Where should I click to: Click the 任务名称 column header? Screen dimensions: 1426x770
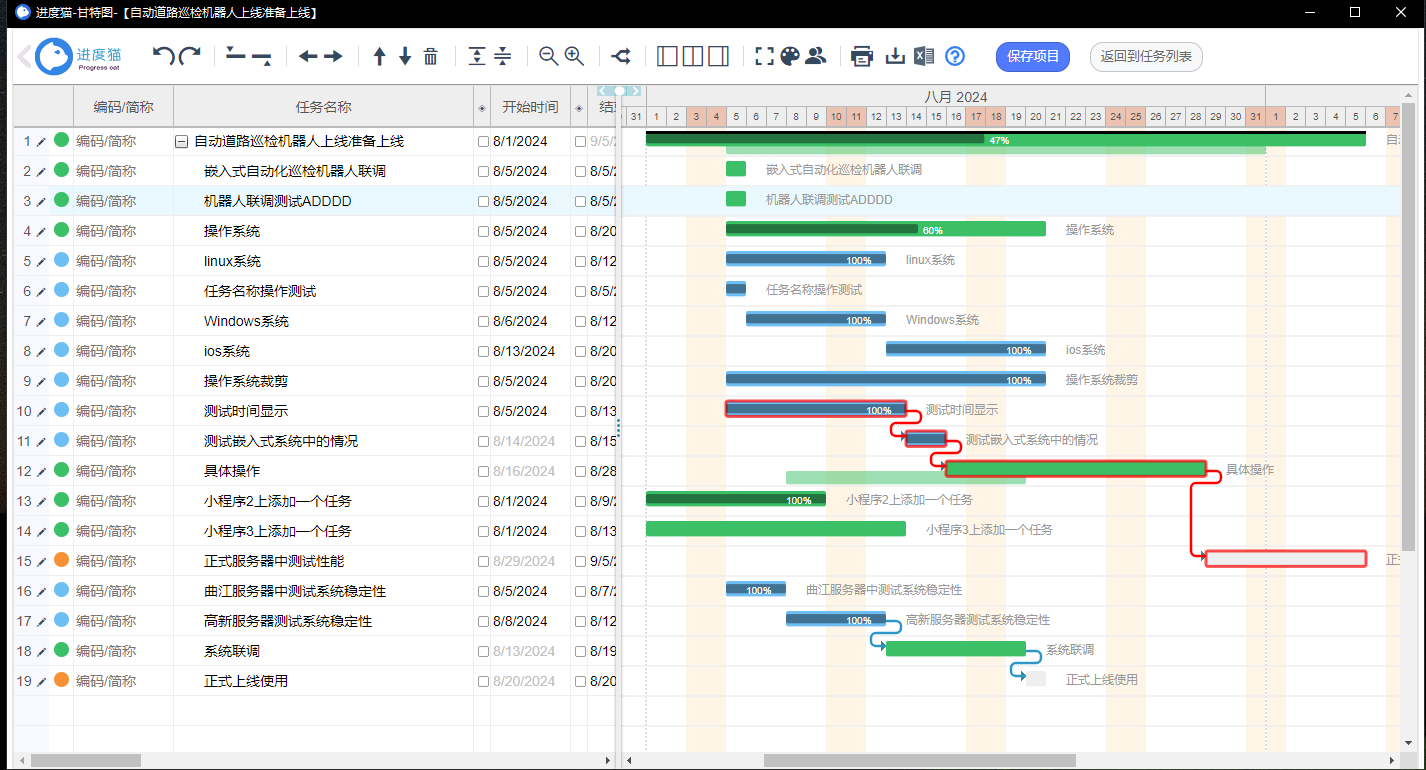(323, 107)
